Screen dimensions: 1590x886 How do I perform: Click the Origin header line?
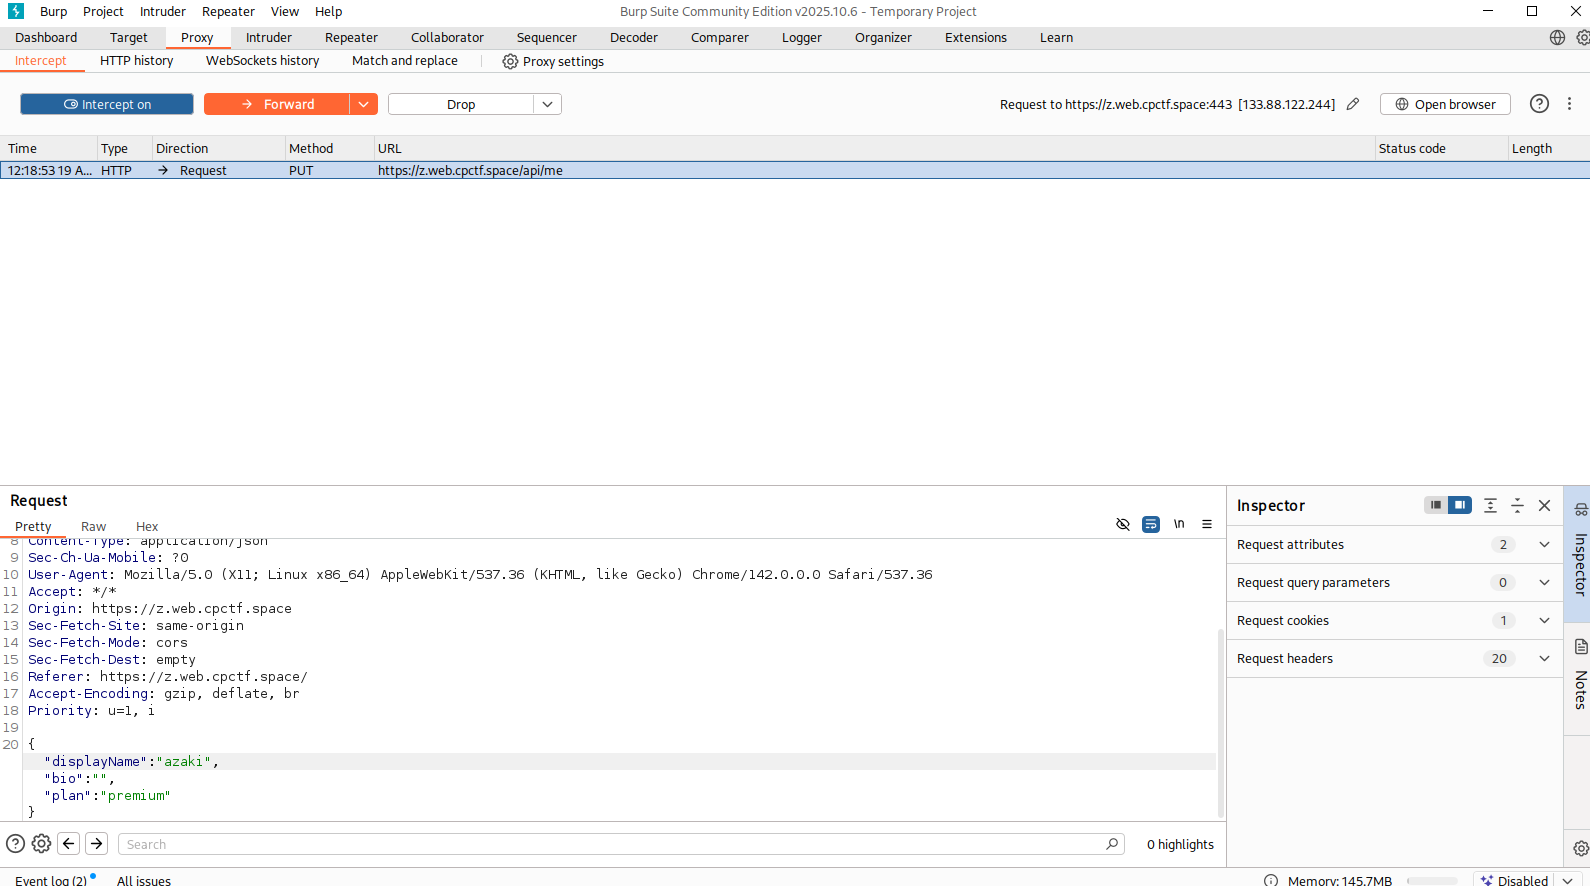(160, 609)
